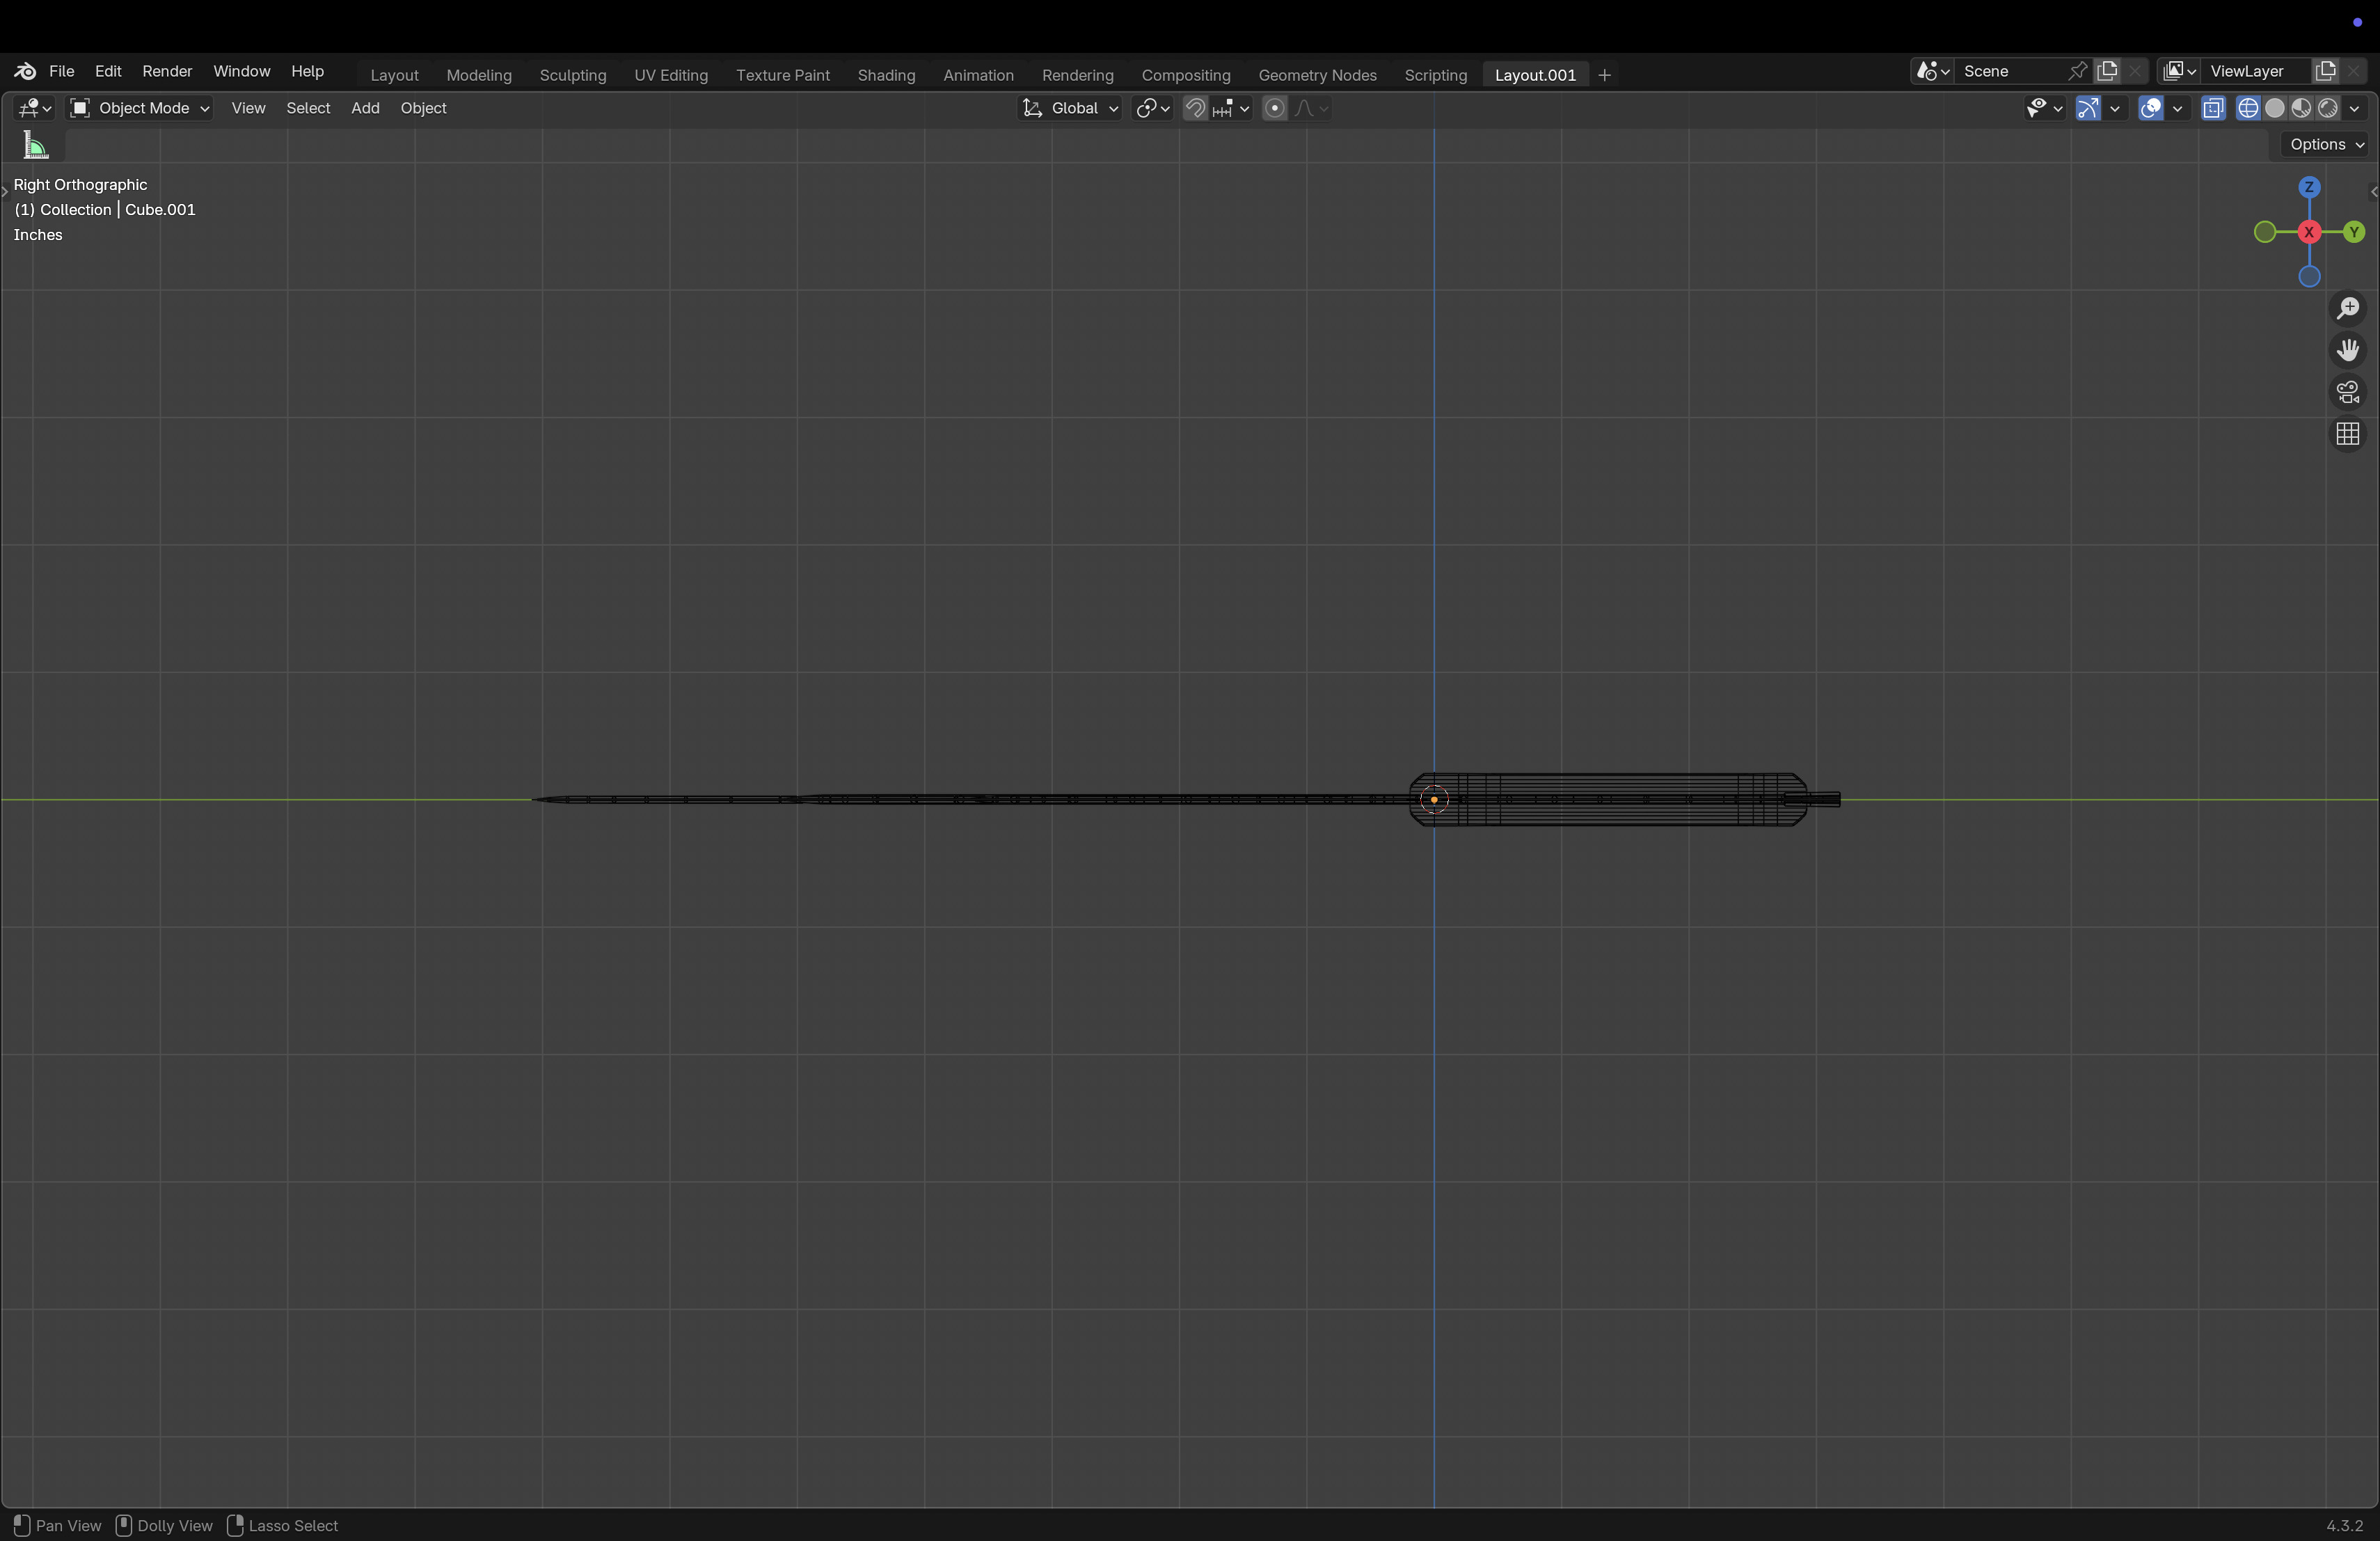Open Global transform orientation dropdown

1070,108
